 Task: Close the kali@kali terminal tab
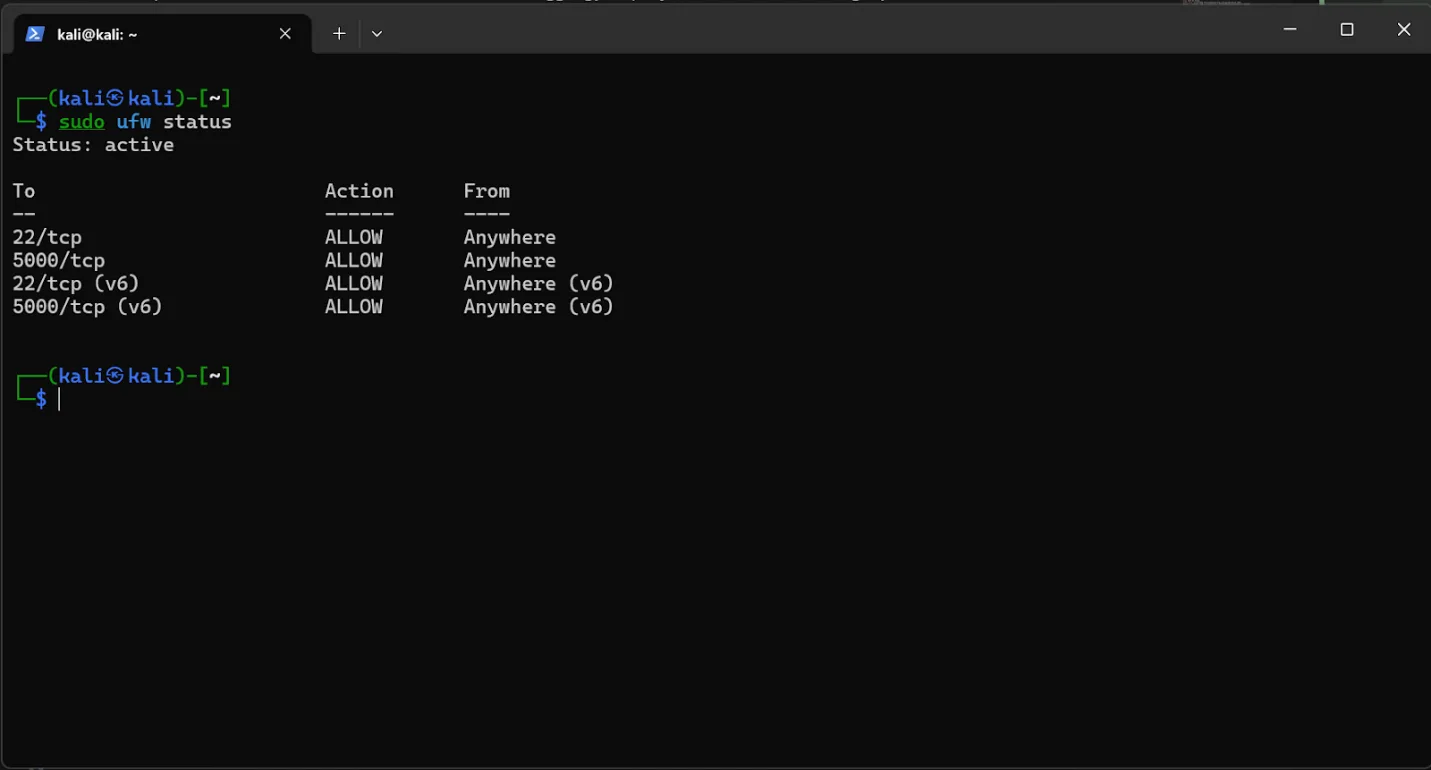click(x=285, y=33)
